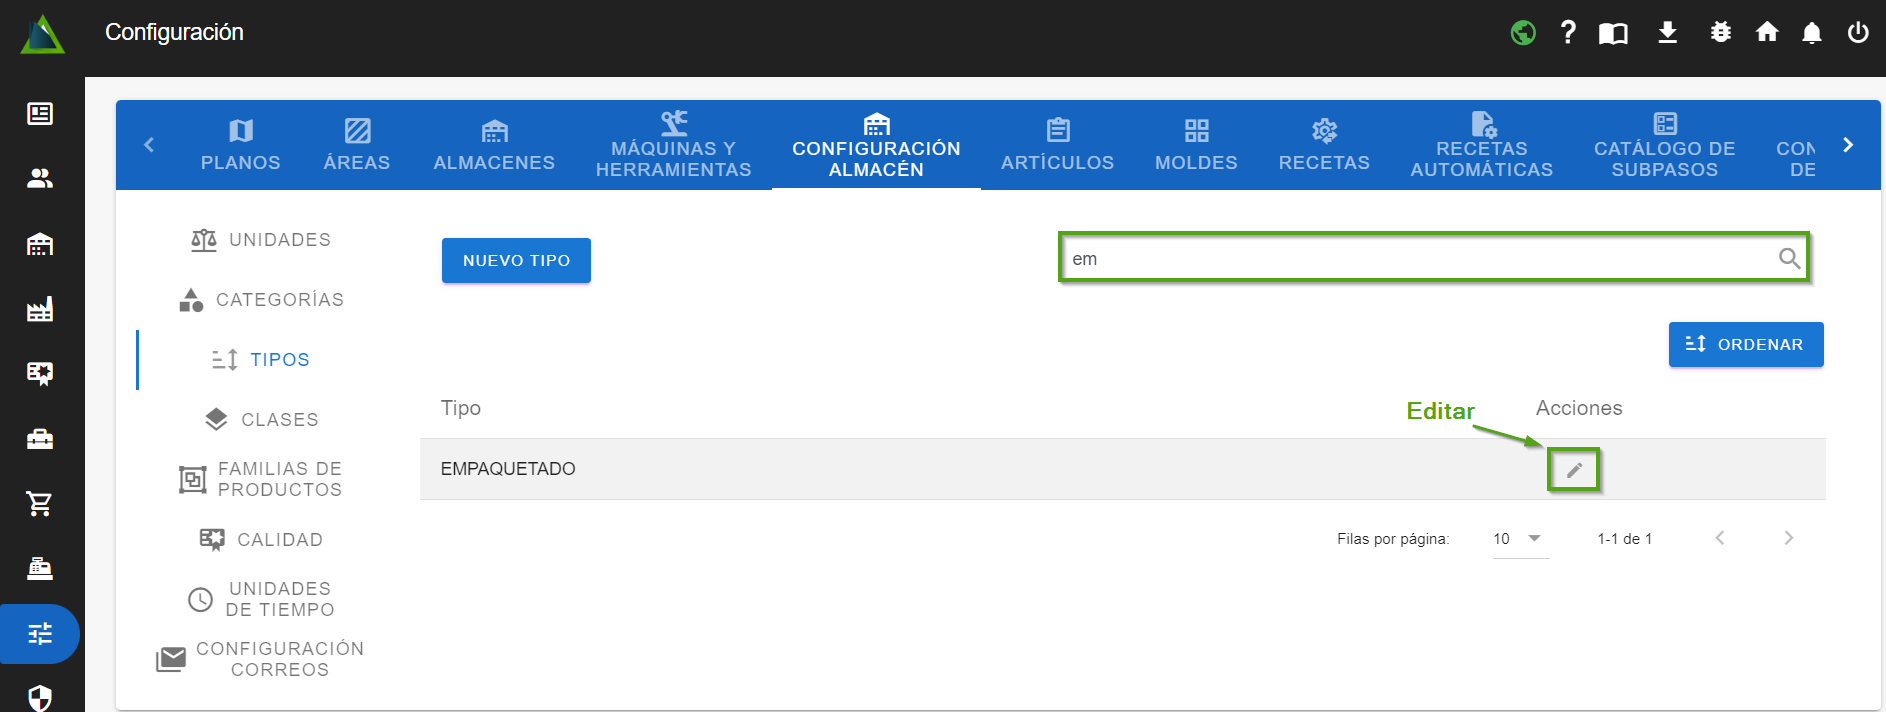Click the pencil edit icon for EMPAQUETADO
Viewport: 1886px width, 712px height.
point(1574,470)
